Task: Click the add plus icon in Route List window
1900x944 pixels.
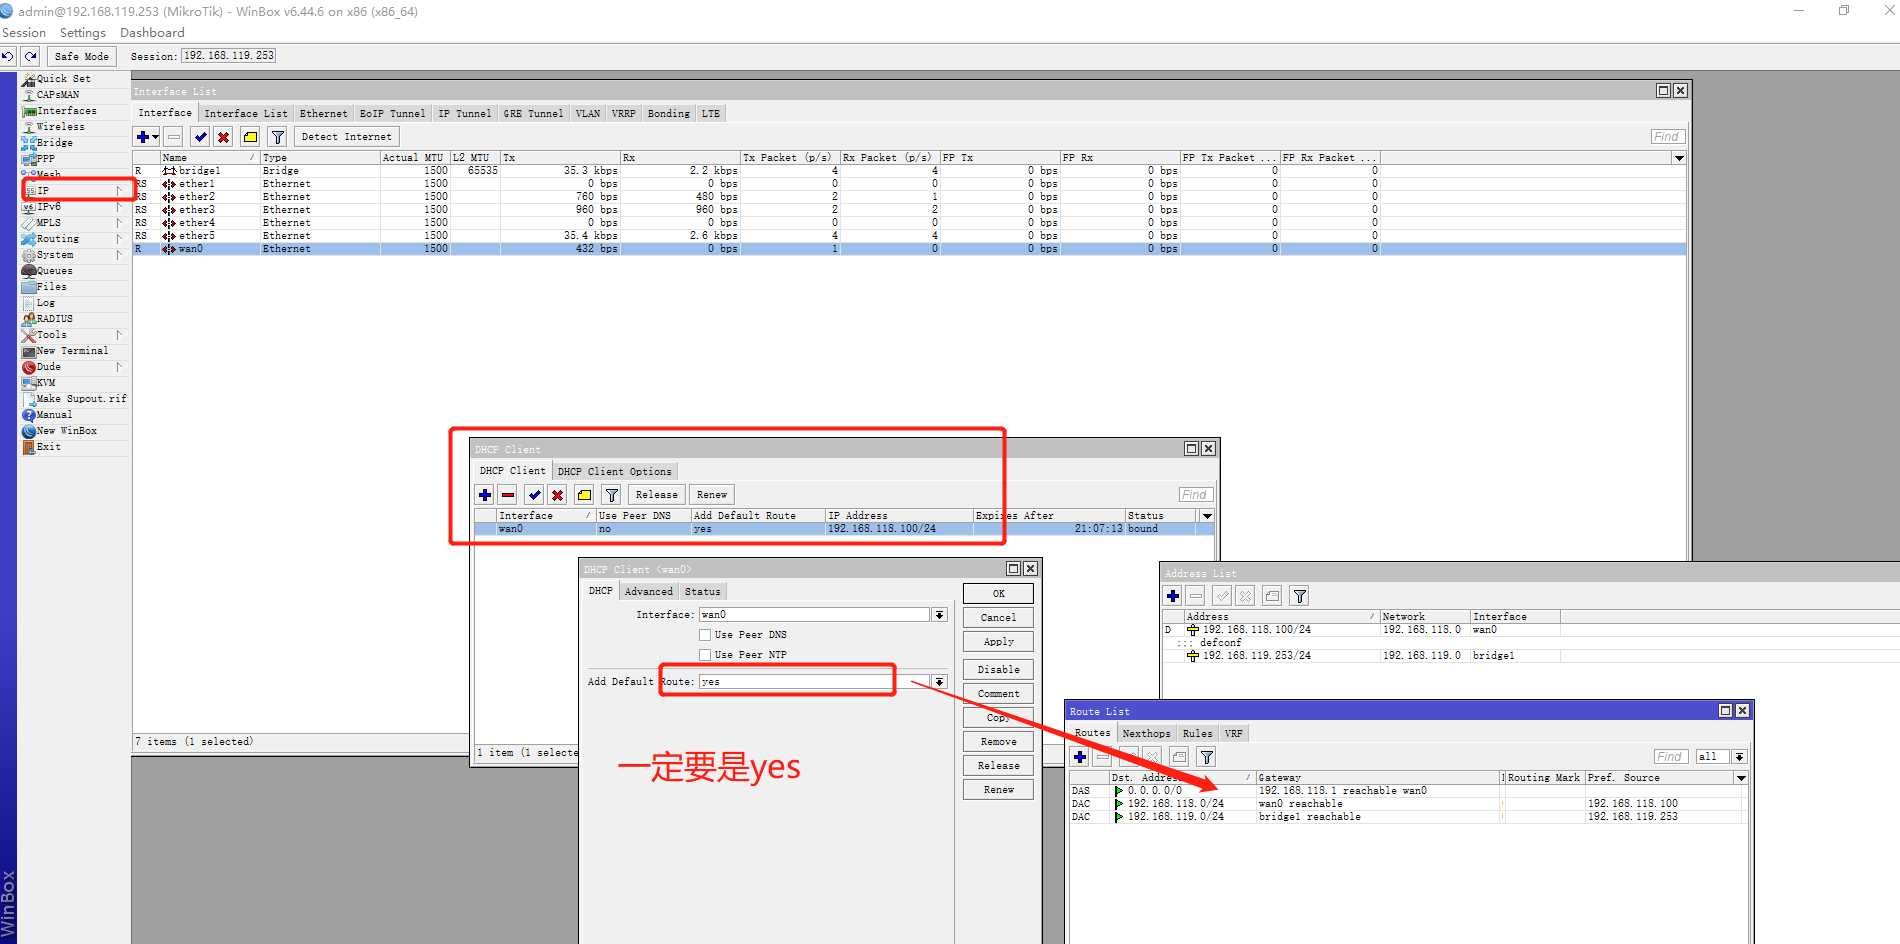Action: pyautogui.click(x=1080, y=757)
